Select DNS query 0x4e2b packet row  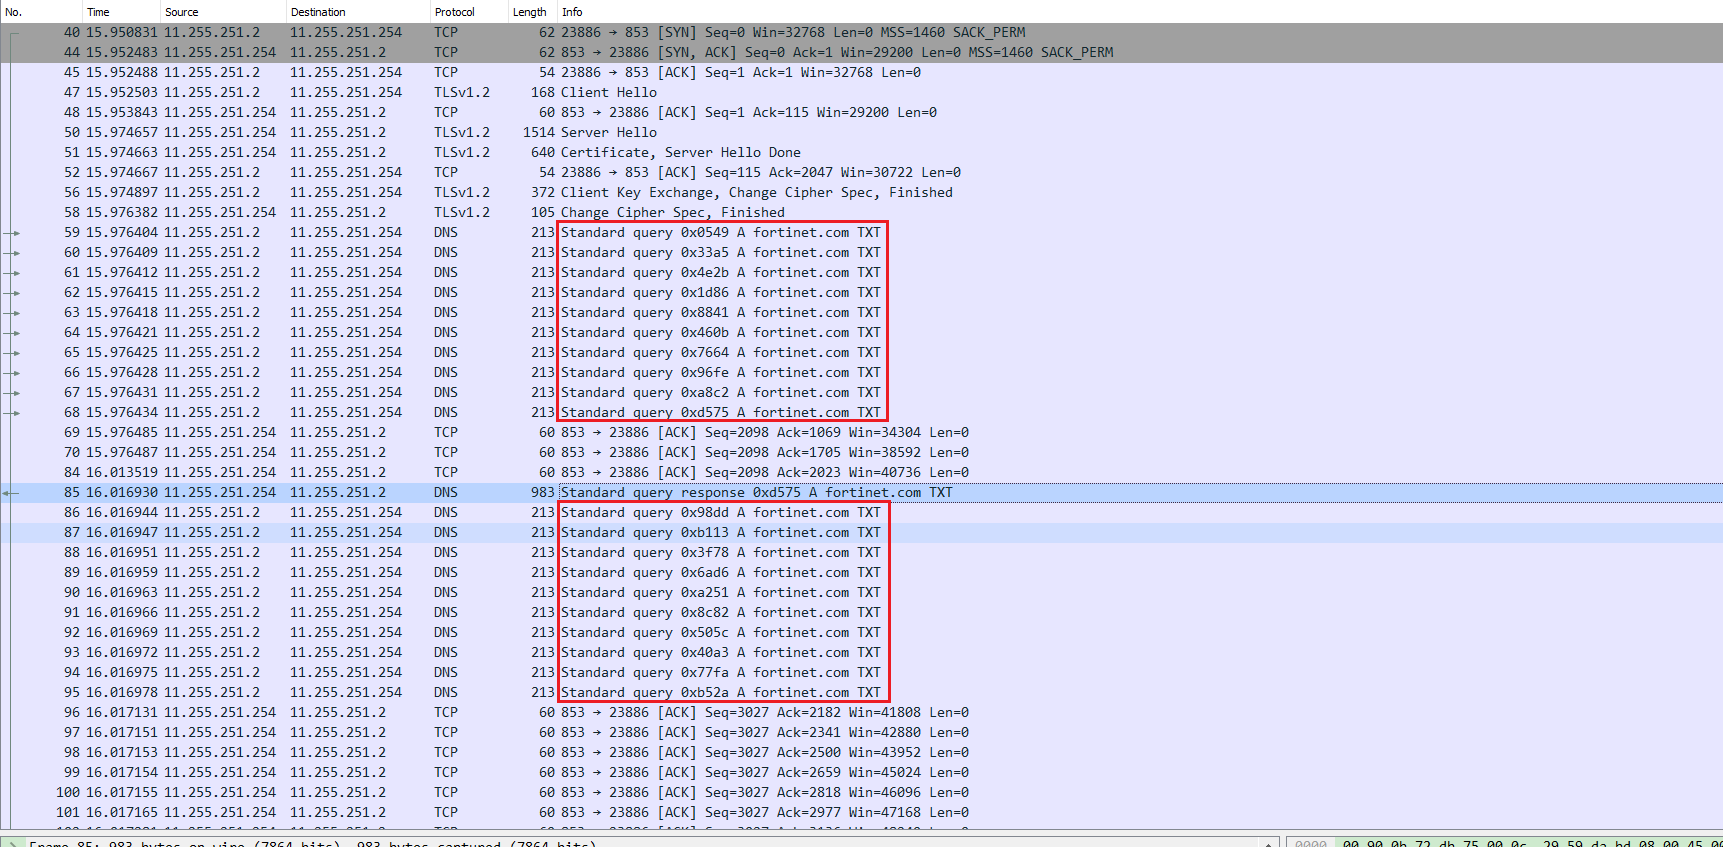861,272
